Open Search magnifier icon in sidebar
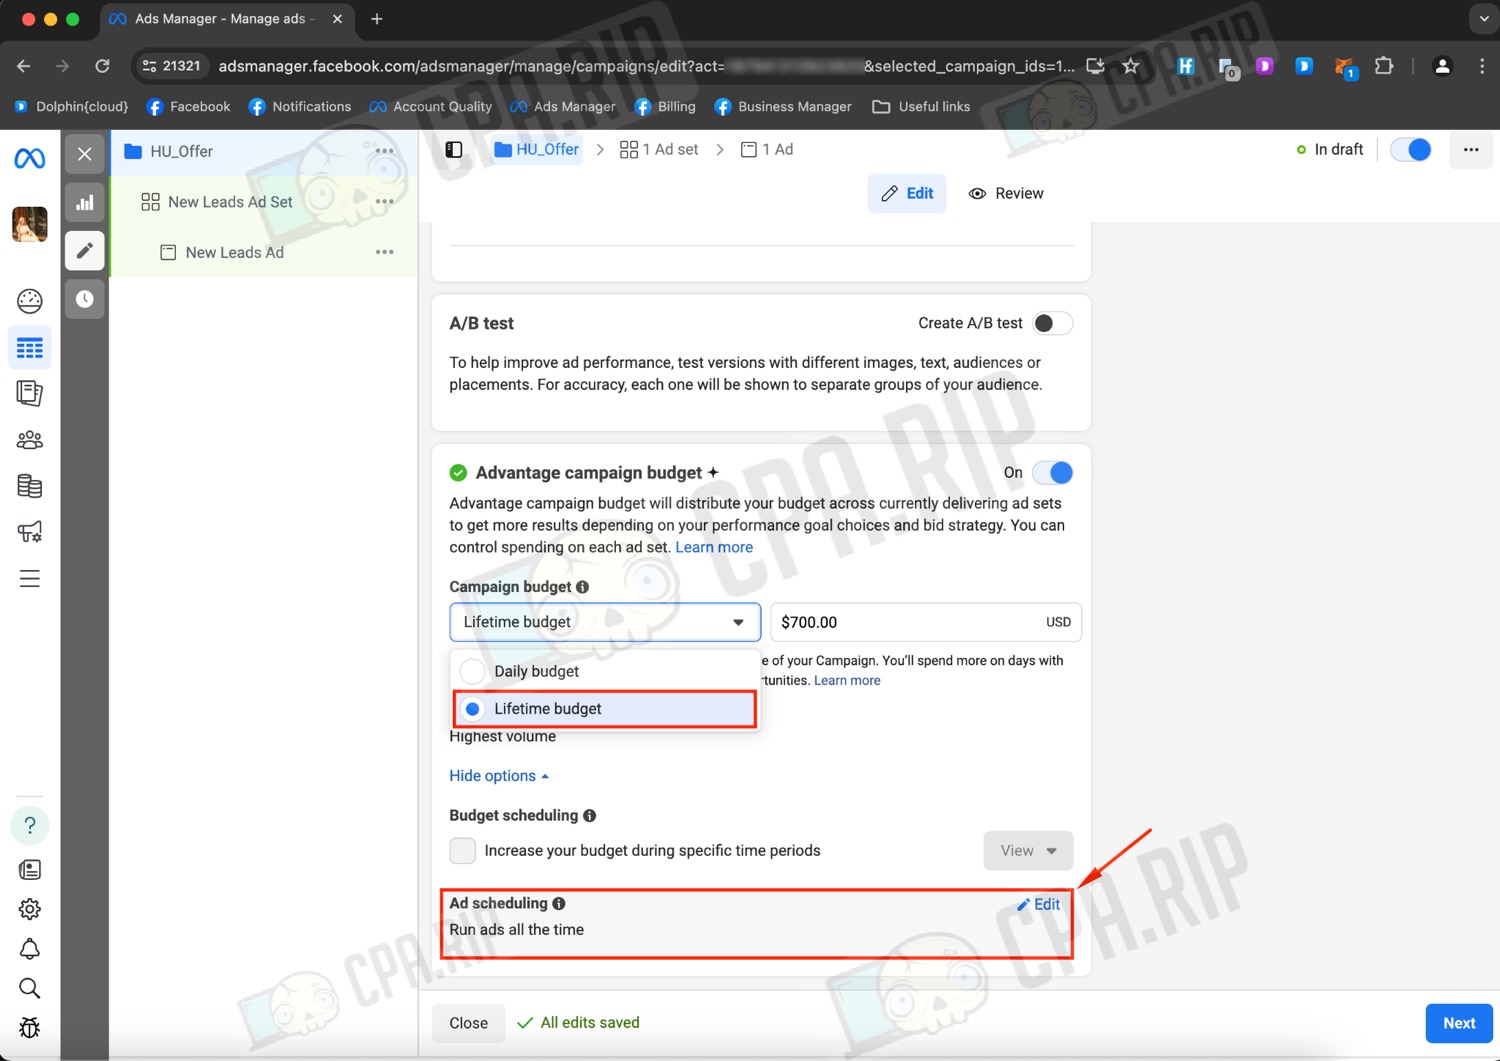The height and width of the screenshot is (1061, 1500). click(x=29, y=988)
